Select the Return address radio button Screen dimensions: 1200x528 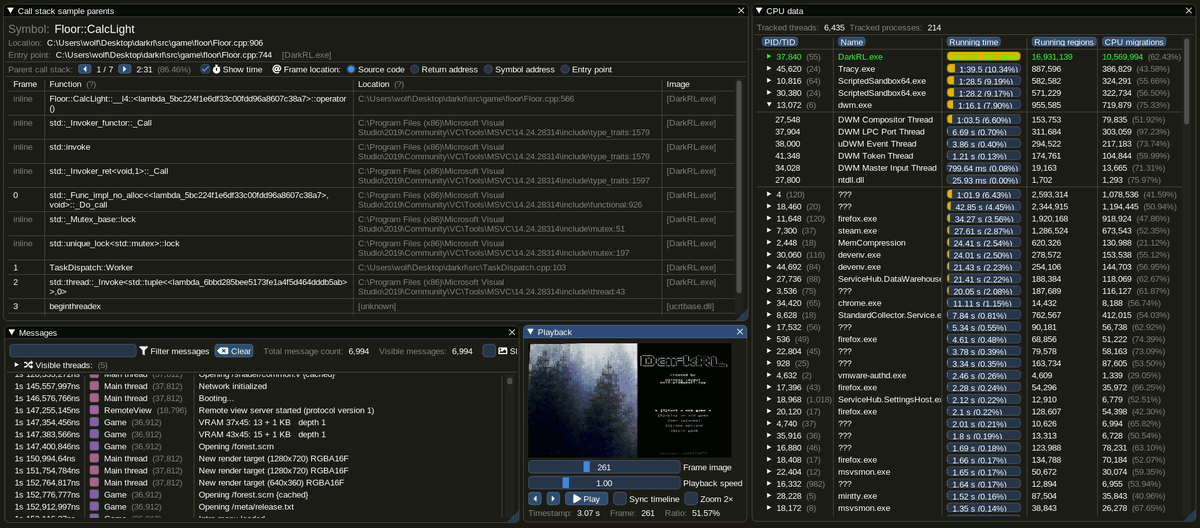415,69
